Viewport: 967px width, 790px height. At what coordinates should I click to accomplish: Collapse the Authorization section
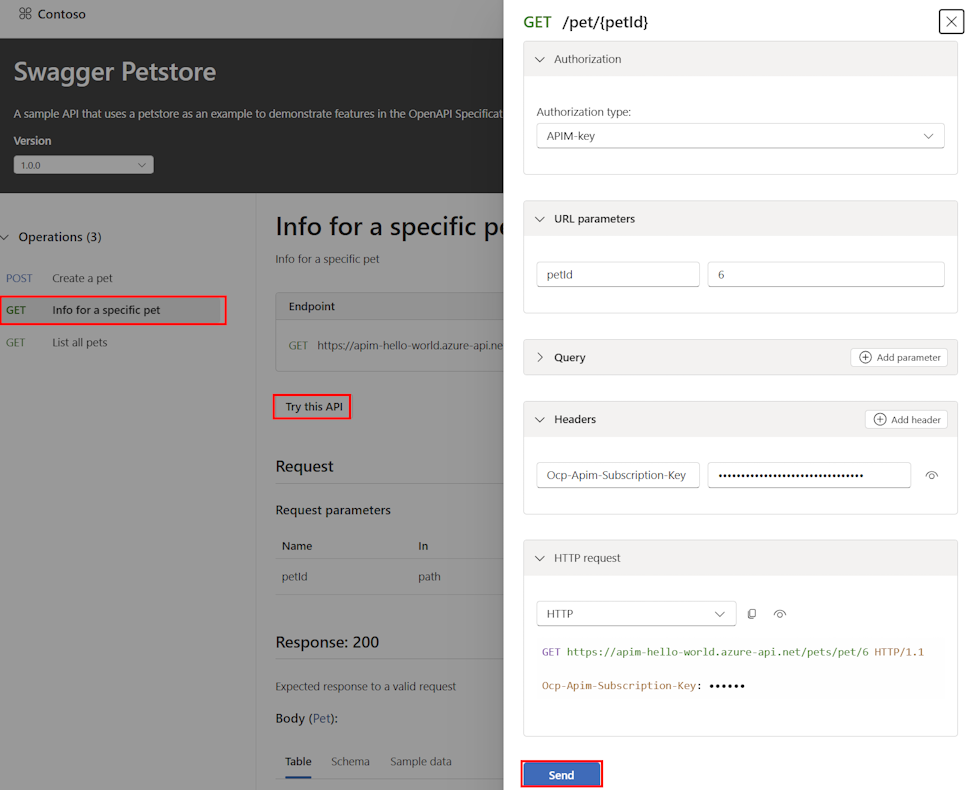540,58
